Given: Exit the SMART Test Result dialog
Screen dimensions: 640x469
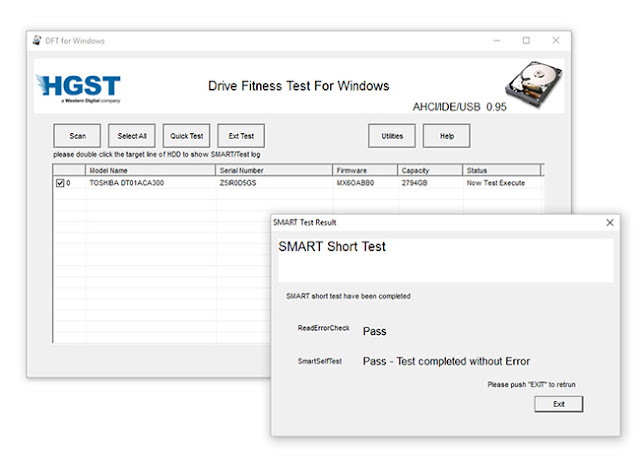Looking at the screenshot, I should tap(559, 404).
